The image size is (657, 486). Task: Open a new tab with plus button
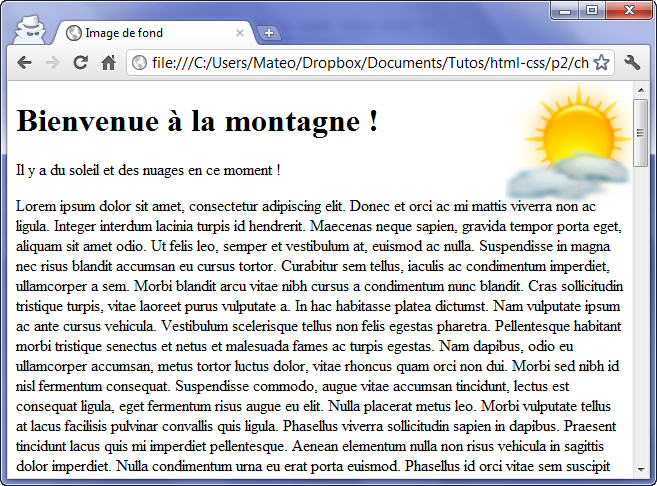(x=268, y=34)
